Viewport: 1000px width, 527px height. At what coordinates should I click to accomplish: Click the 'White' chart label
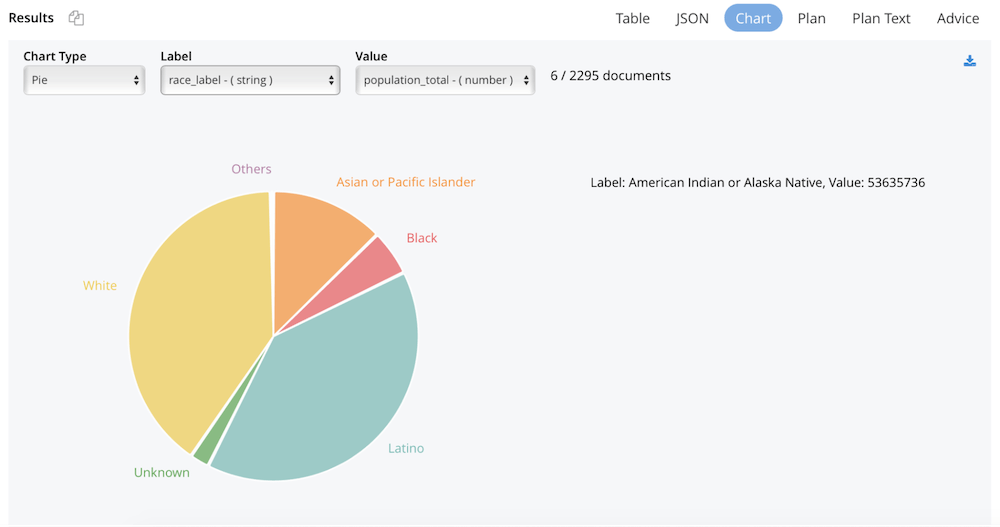99,286
